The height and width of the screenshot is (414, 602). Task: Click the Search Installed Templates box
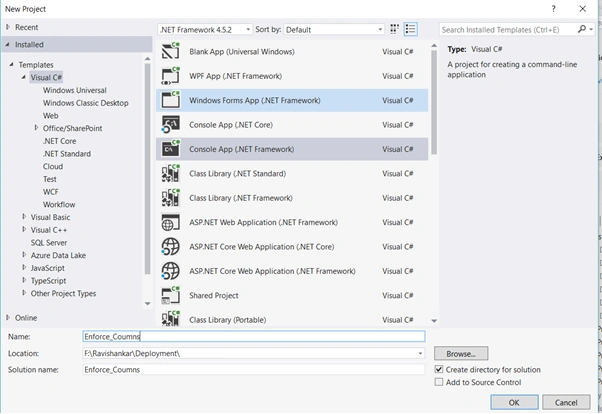(508, 30)
